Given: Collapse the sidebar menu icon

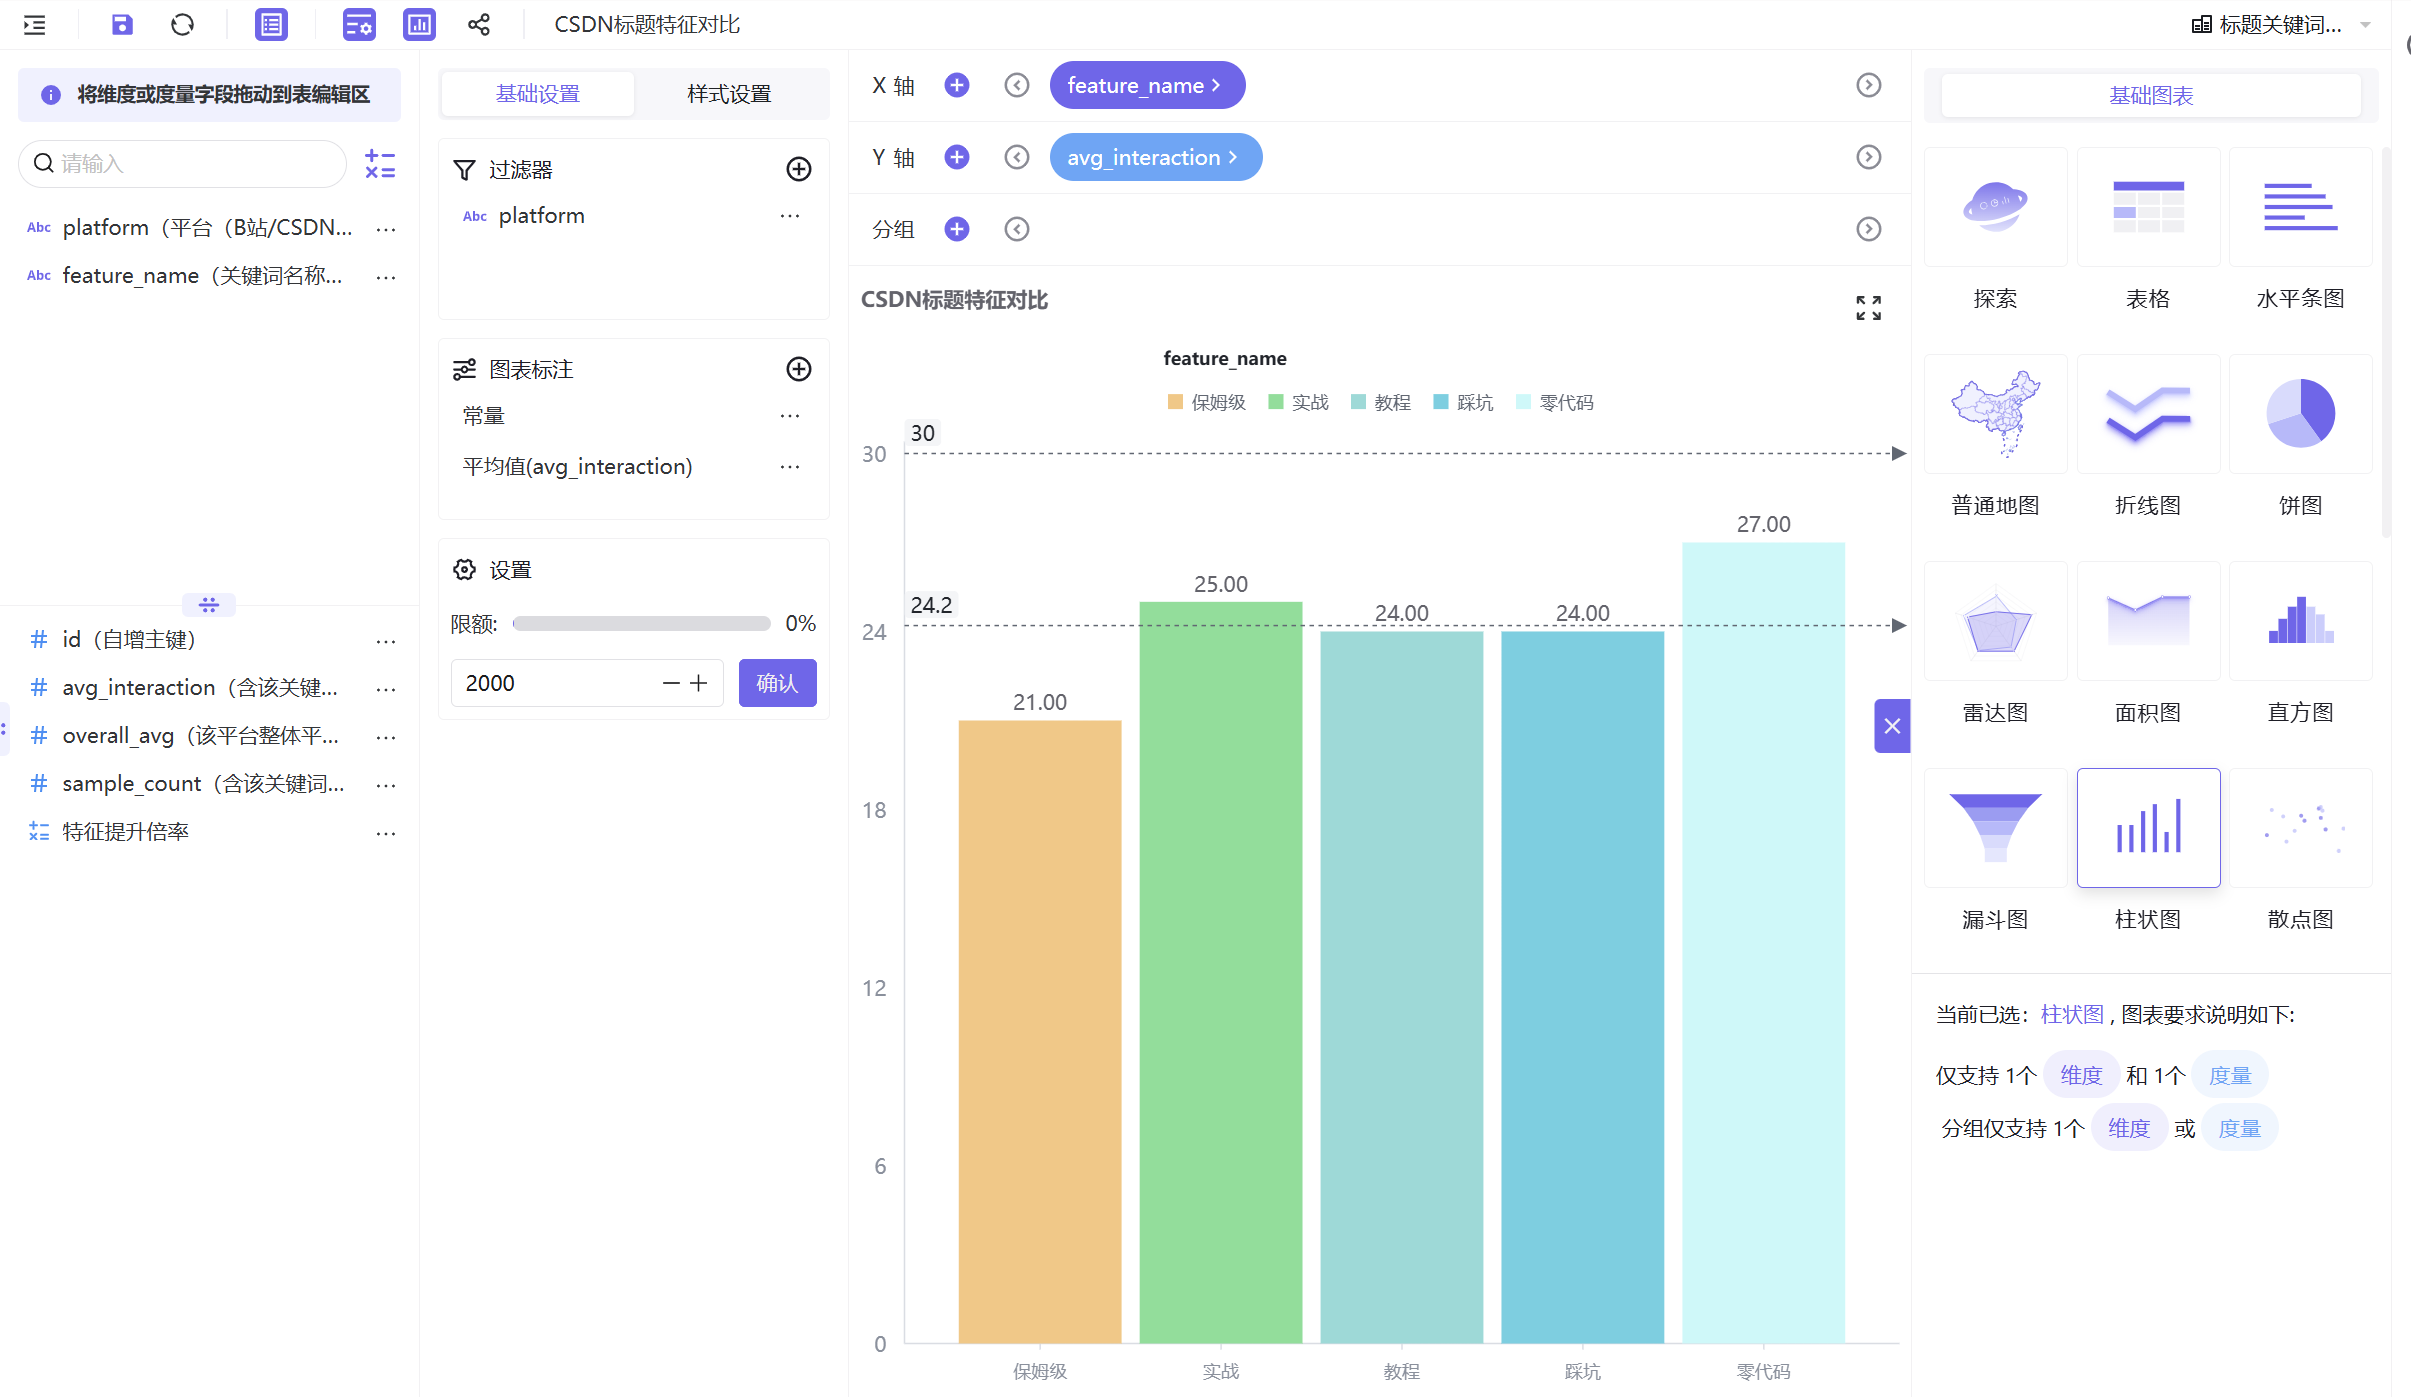Looking at the screenshot, I should [35, 25].
